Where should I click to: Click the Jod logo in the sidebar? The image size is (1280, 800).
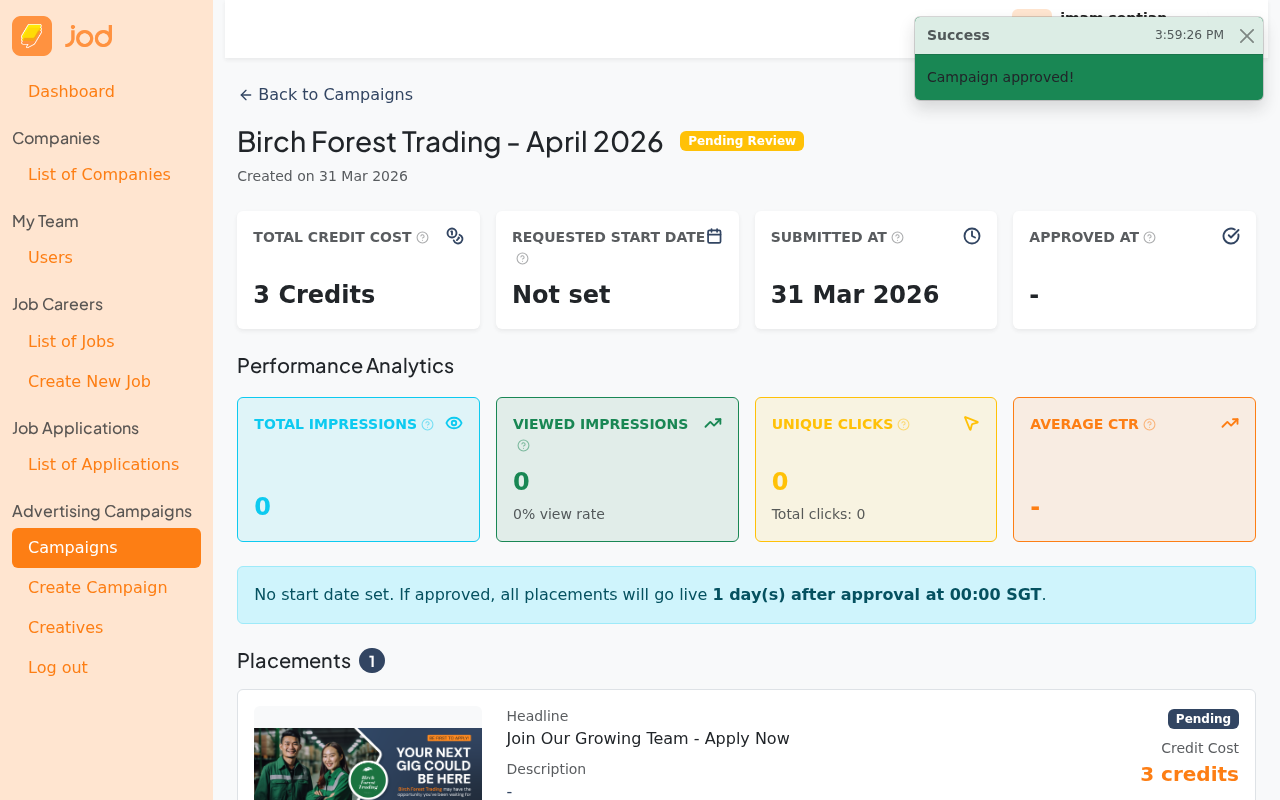pos(62,35)
